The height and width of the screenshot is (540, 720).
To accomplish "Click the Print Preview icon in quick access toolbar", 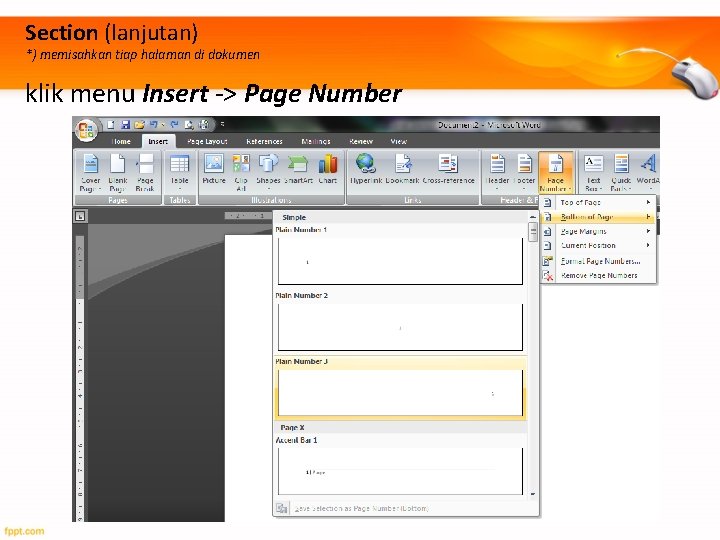I will [x=189, y=124].
